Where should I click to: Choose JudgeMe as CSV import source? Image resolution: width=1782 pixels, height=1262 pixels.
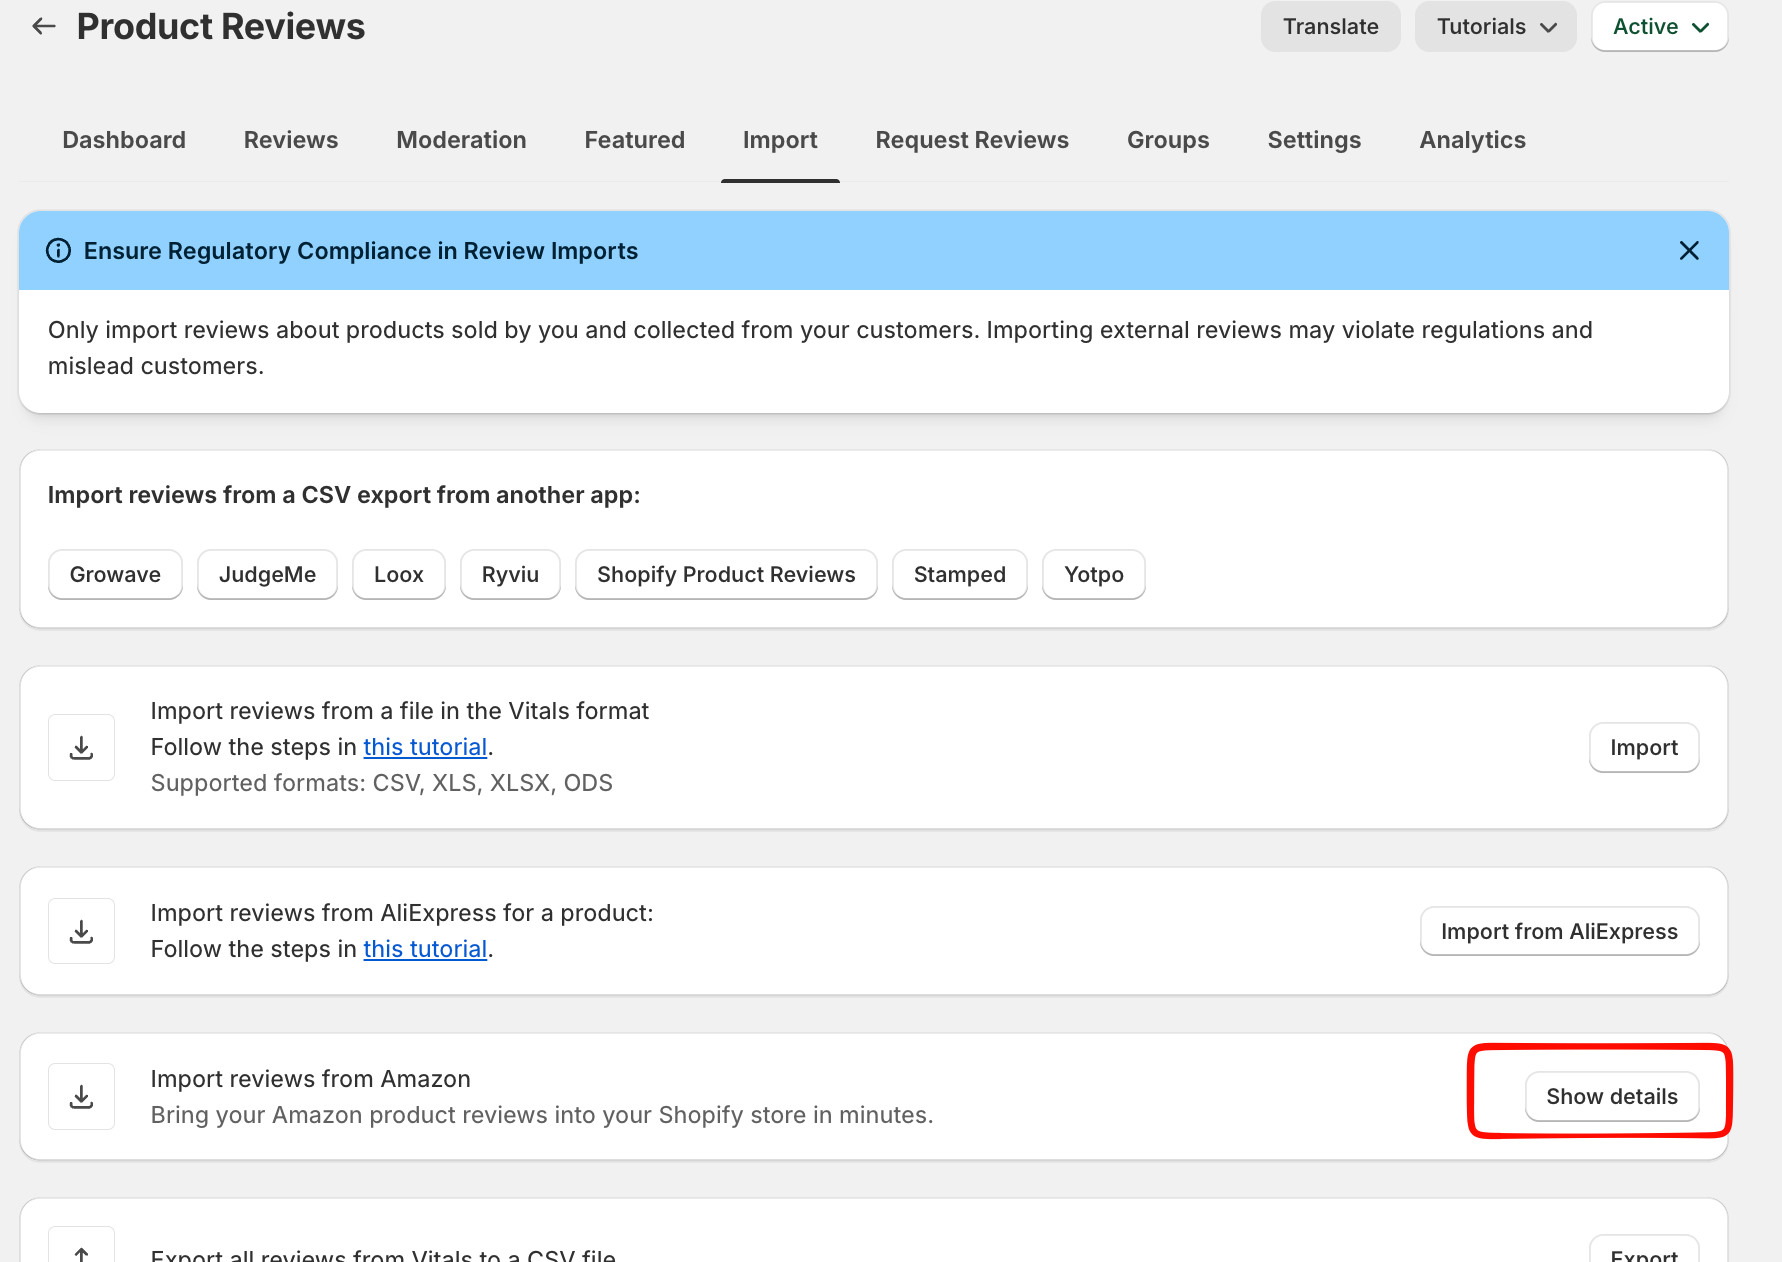point(267,575)
